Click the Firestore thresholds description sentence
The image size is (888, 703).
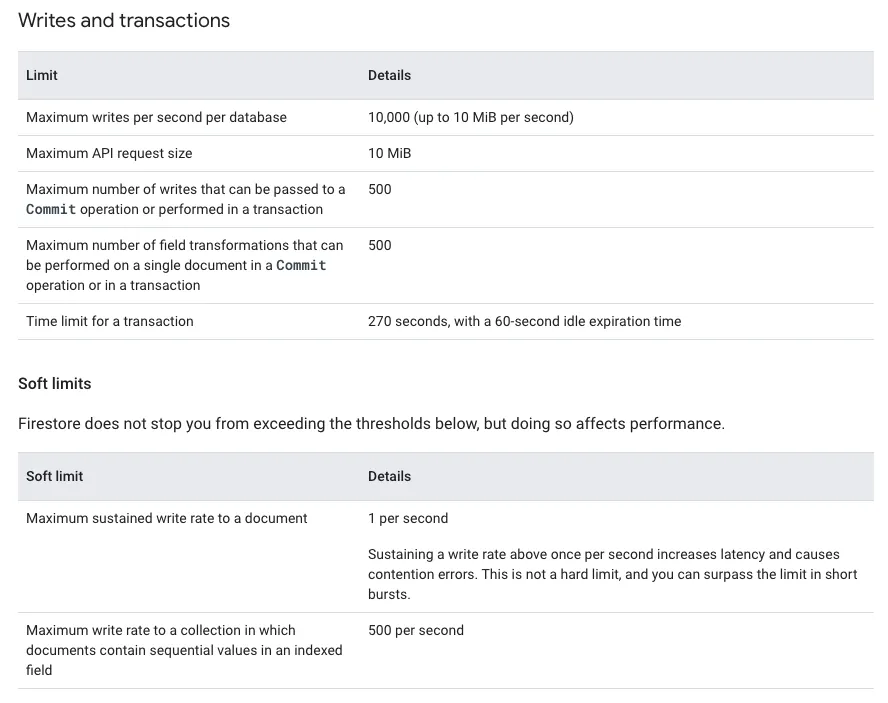click(371, 423)
